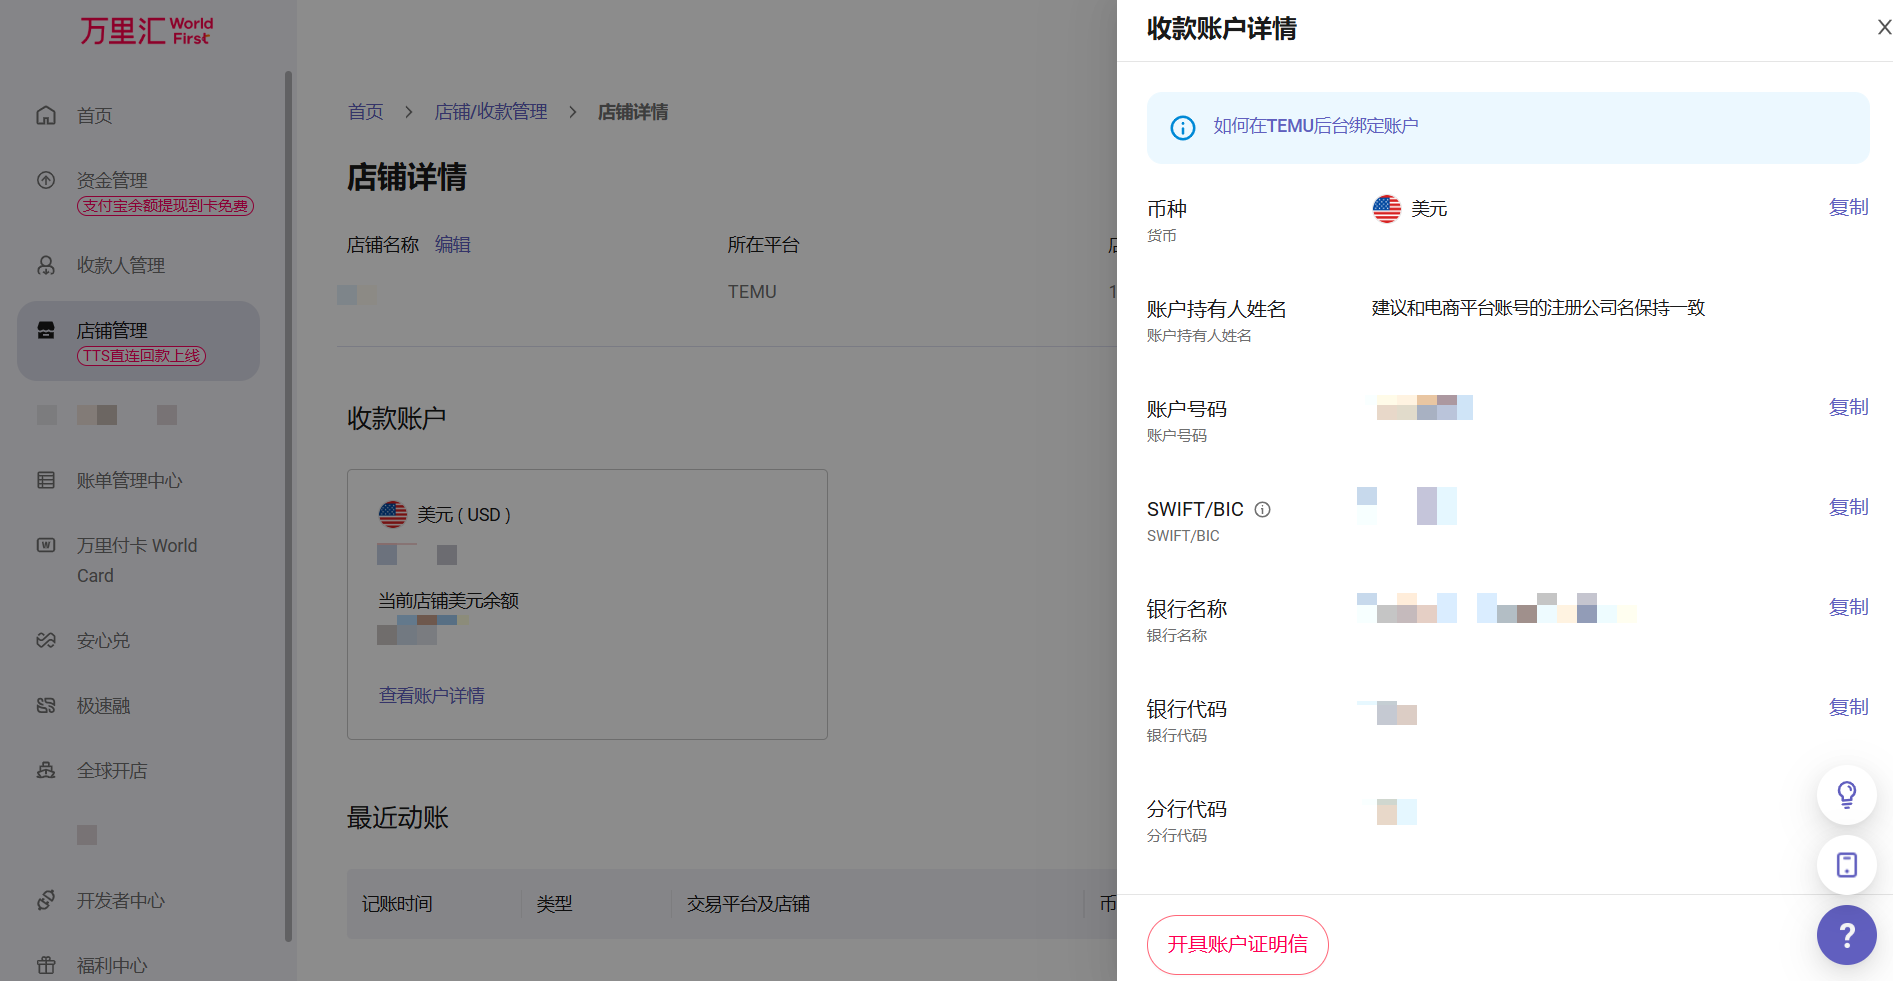Open 收款人管理 menu item

click(121, 265)
